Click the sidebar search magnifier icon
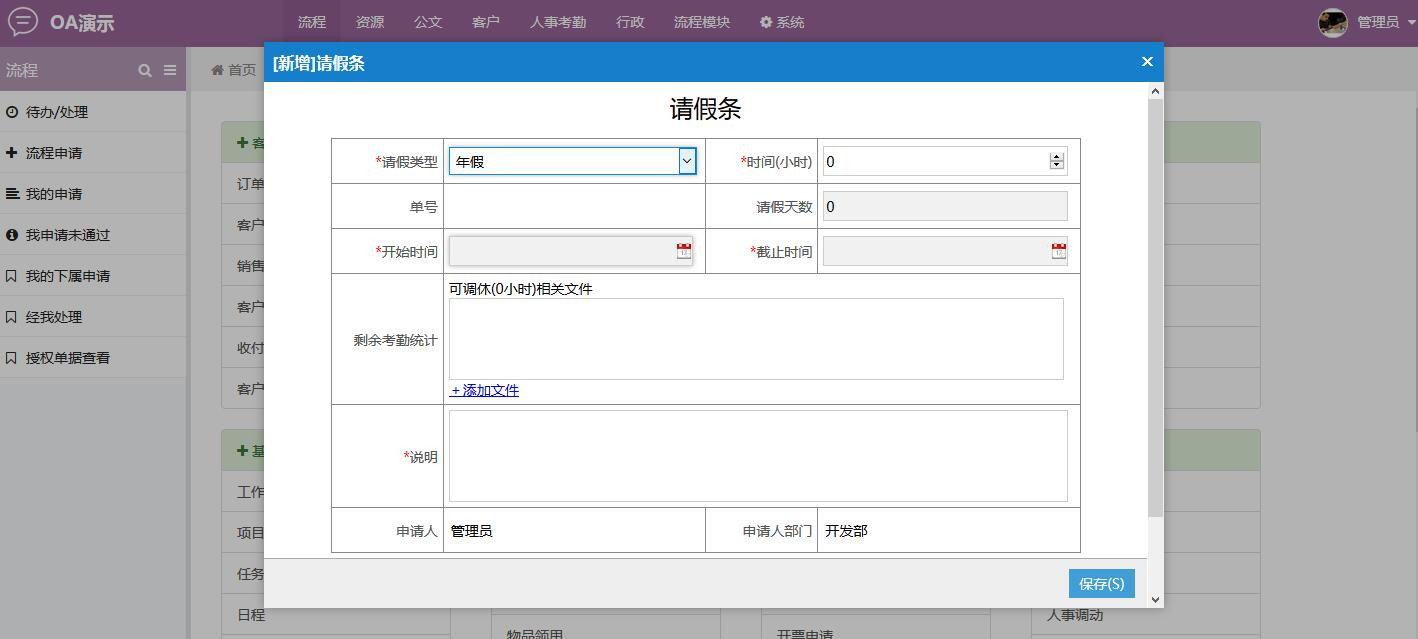The width and height of the screenshot is (1418, 639). [x=145, y=70]
